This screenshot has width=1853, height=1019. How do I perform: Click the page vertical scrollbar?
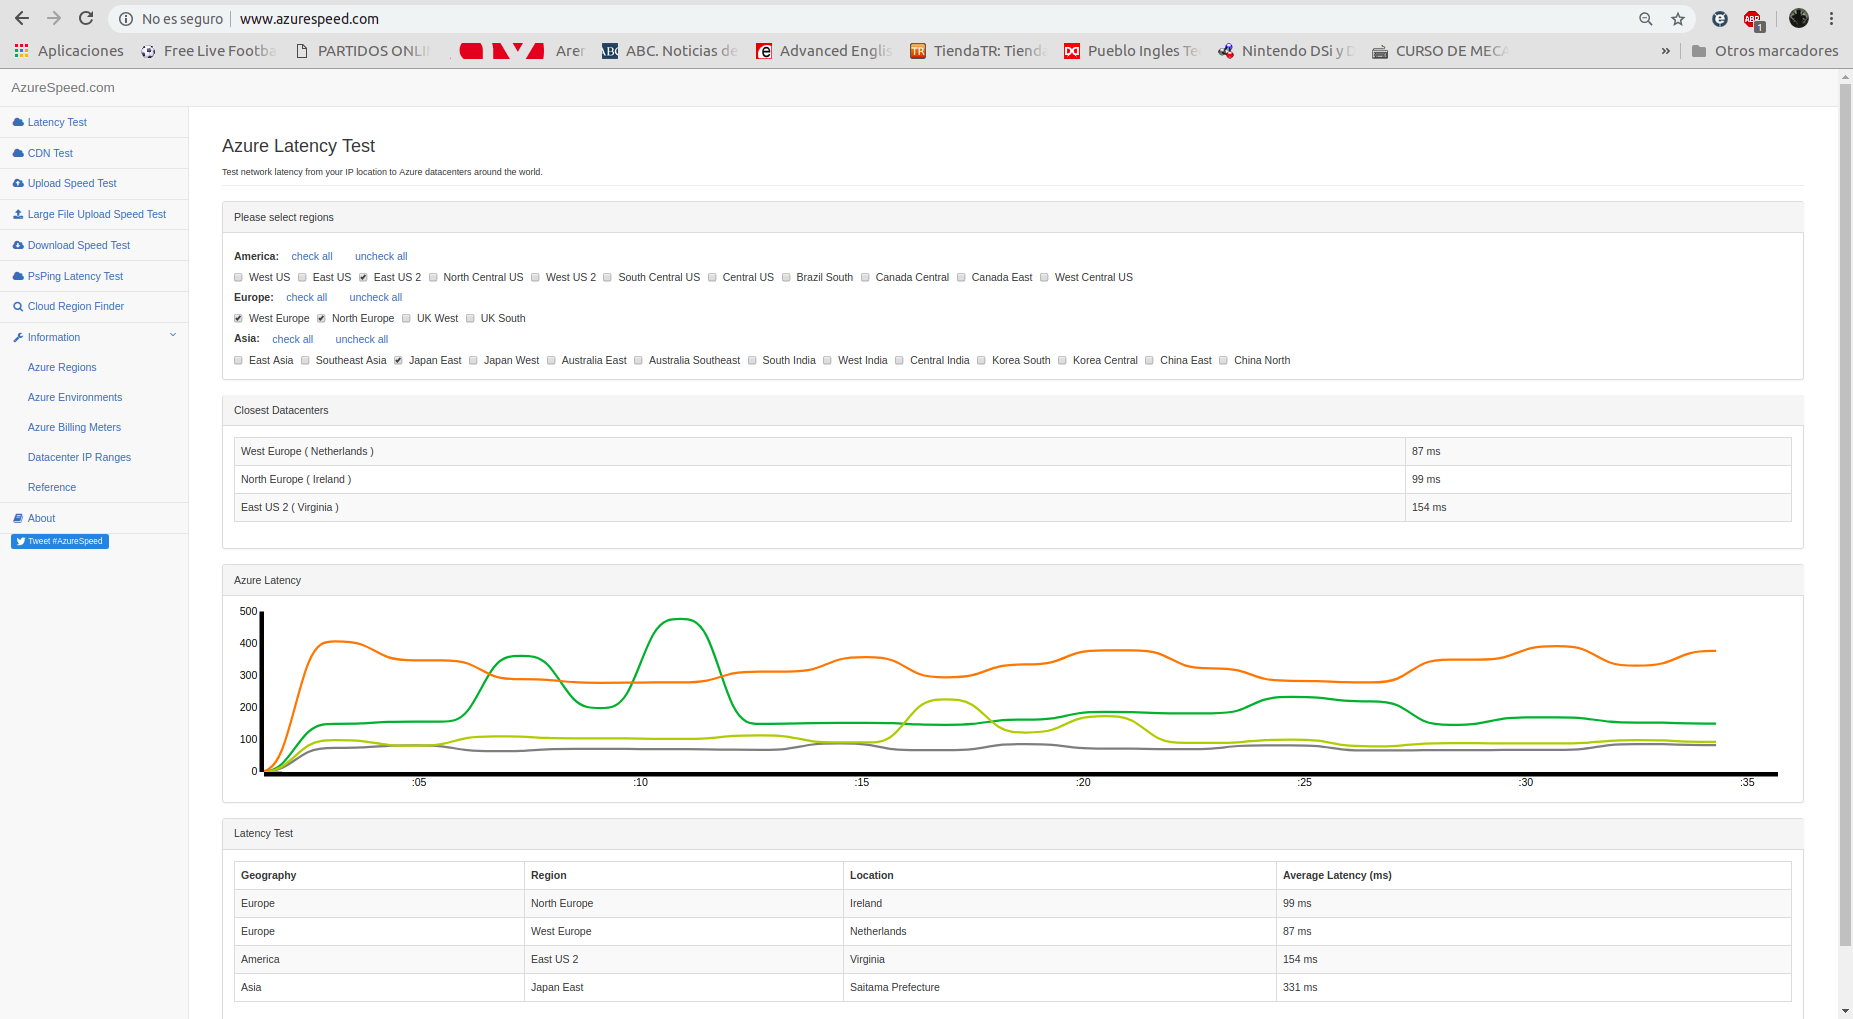tap(1845, 515)
